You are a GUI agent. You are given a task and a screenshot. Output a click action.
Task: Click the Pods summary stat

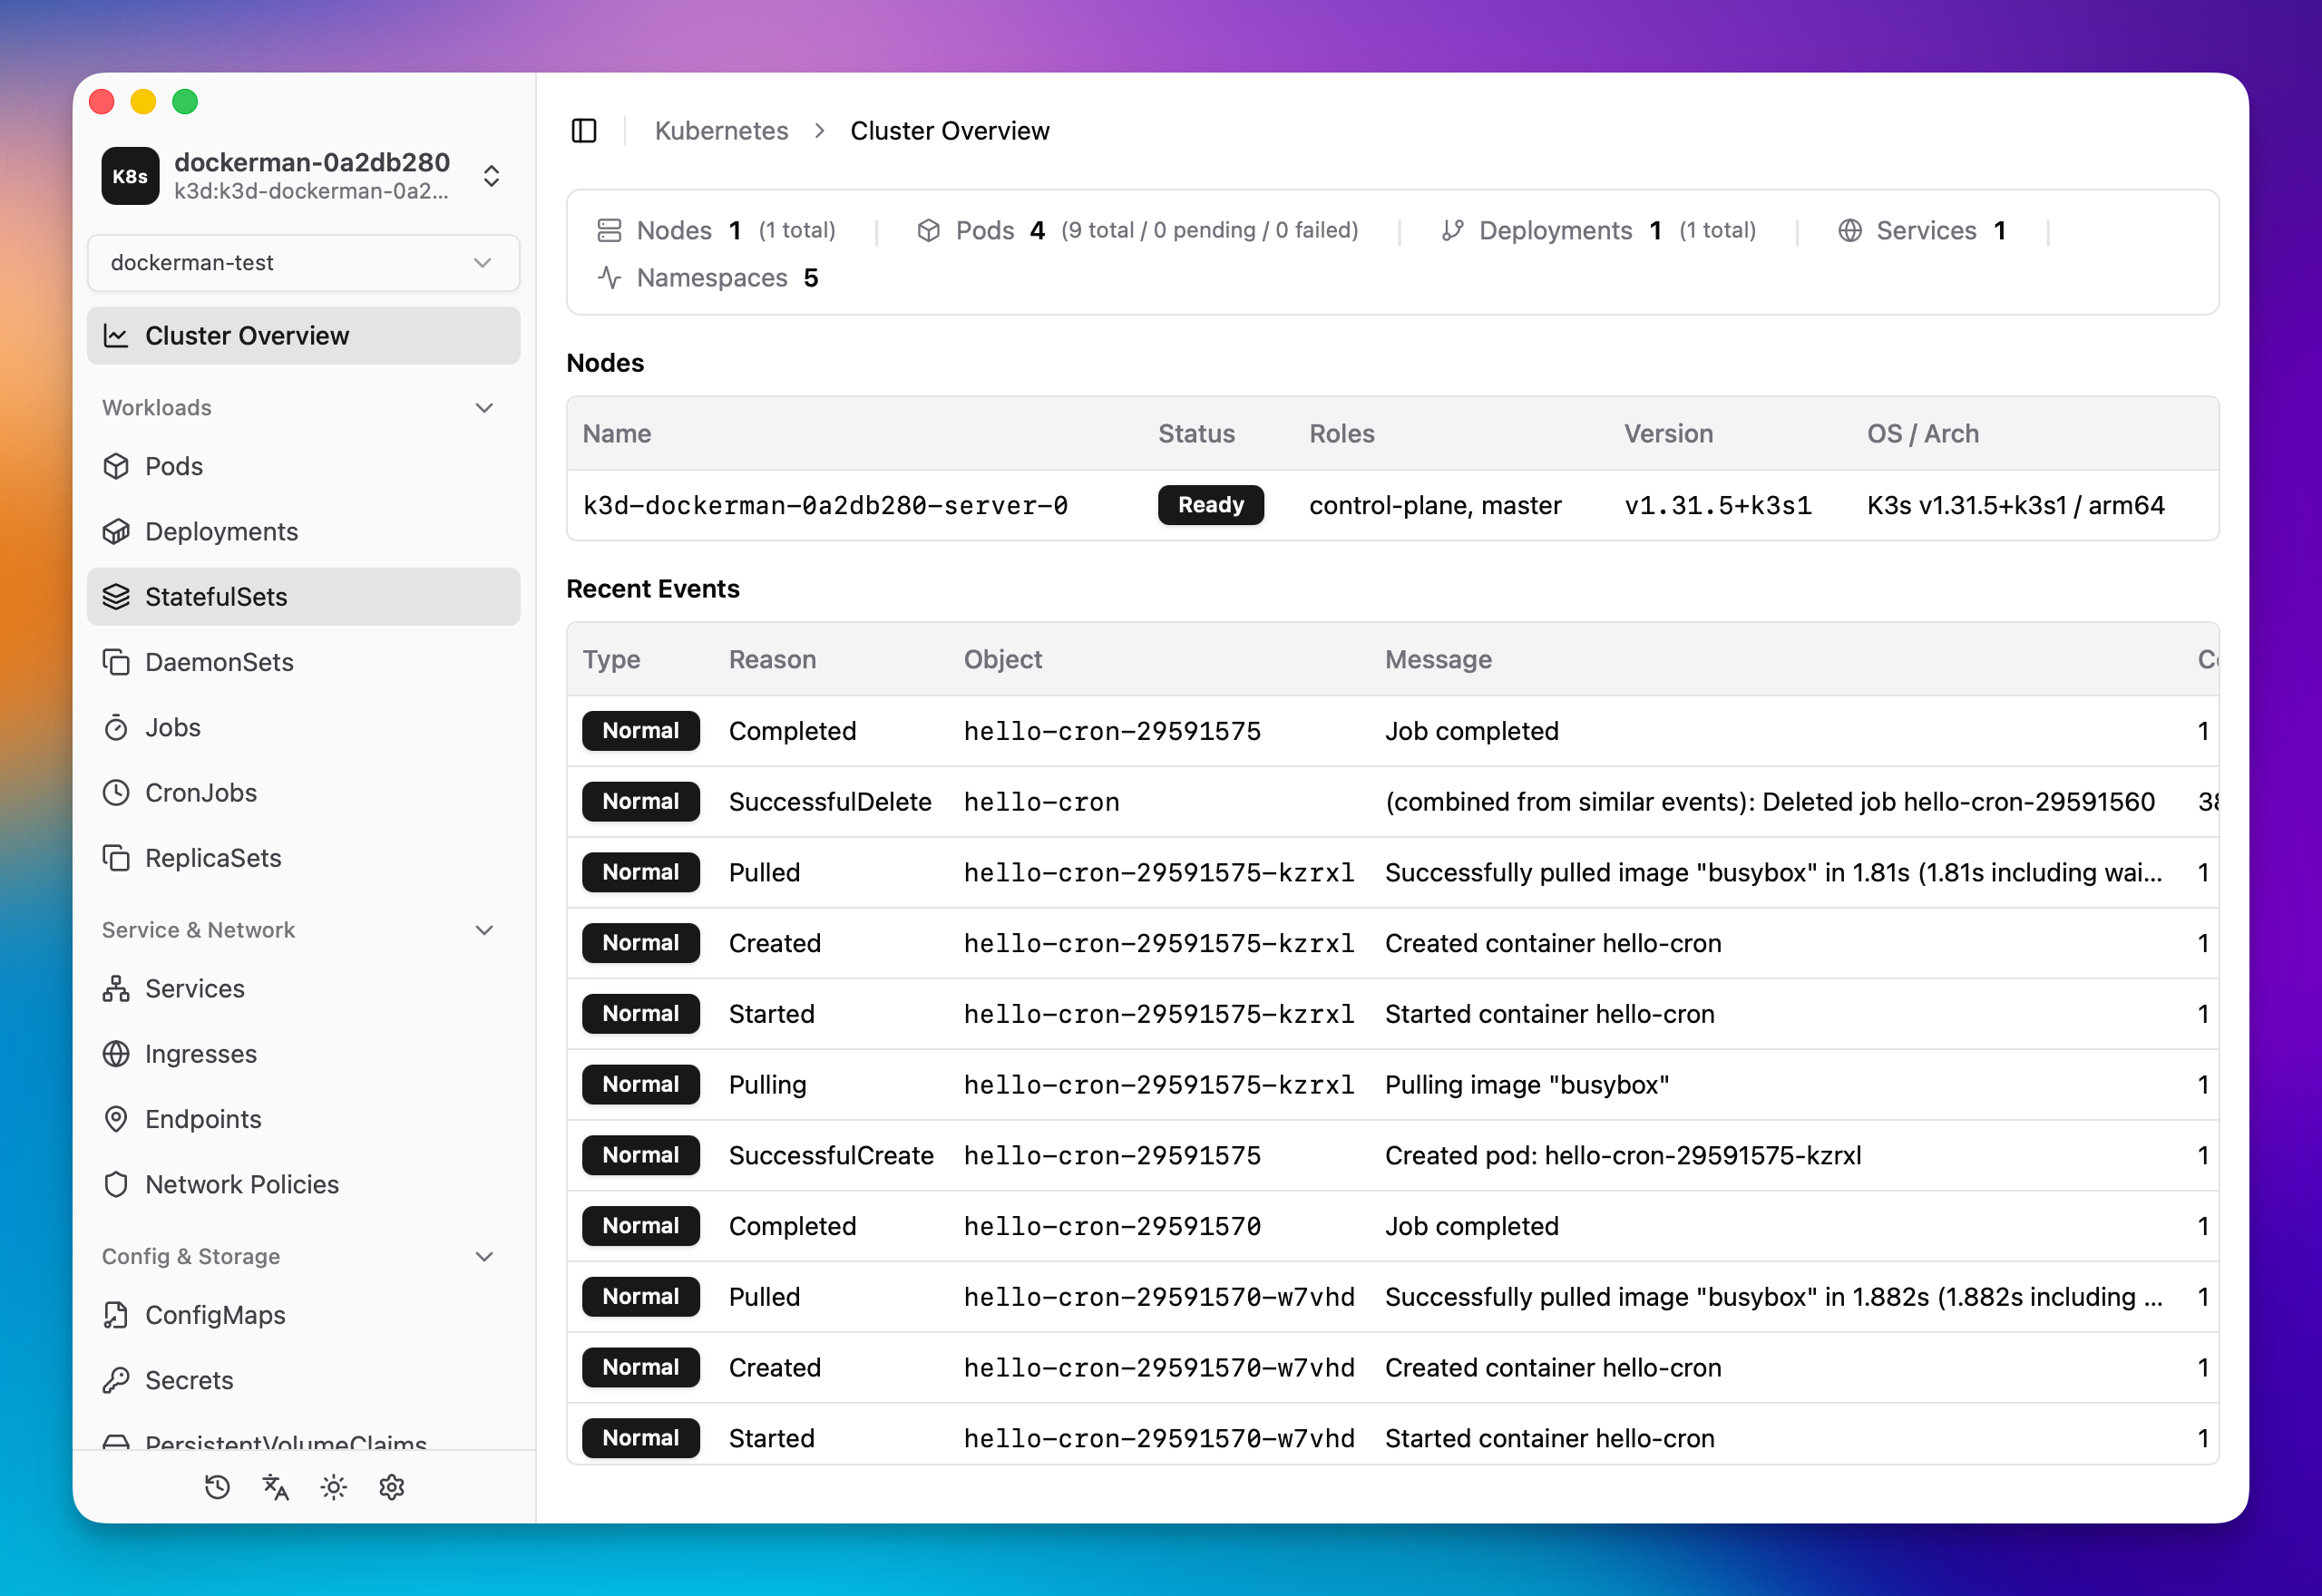1137,231
